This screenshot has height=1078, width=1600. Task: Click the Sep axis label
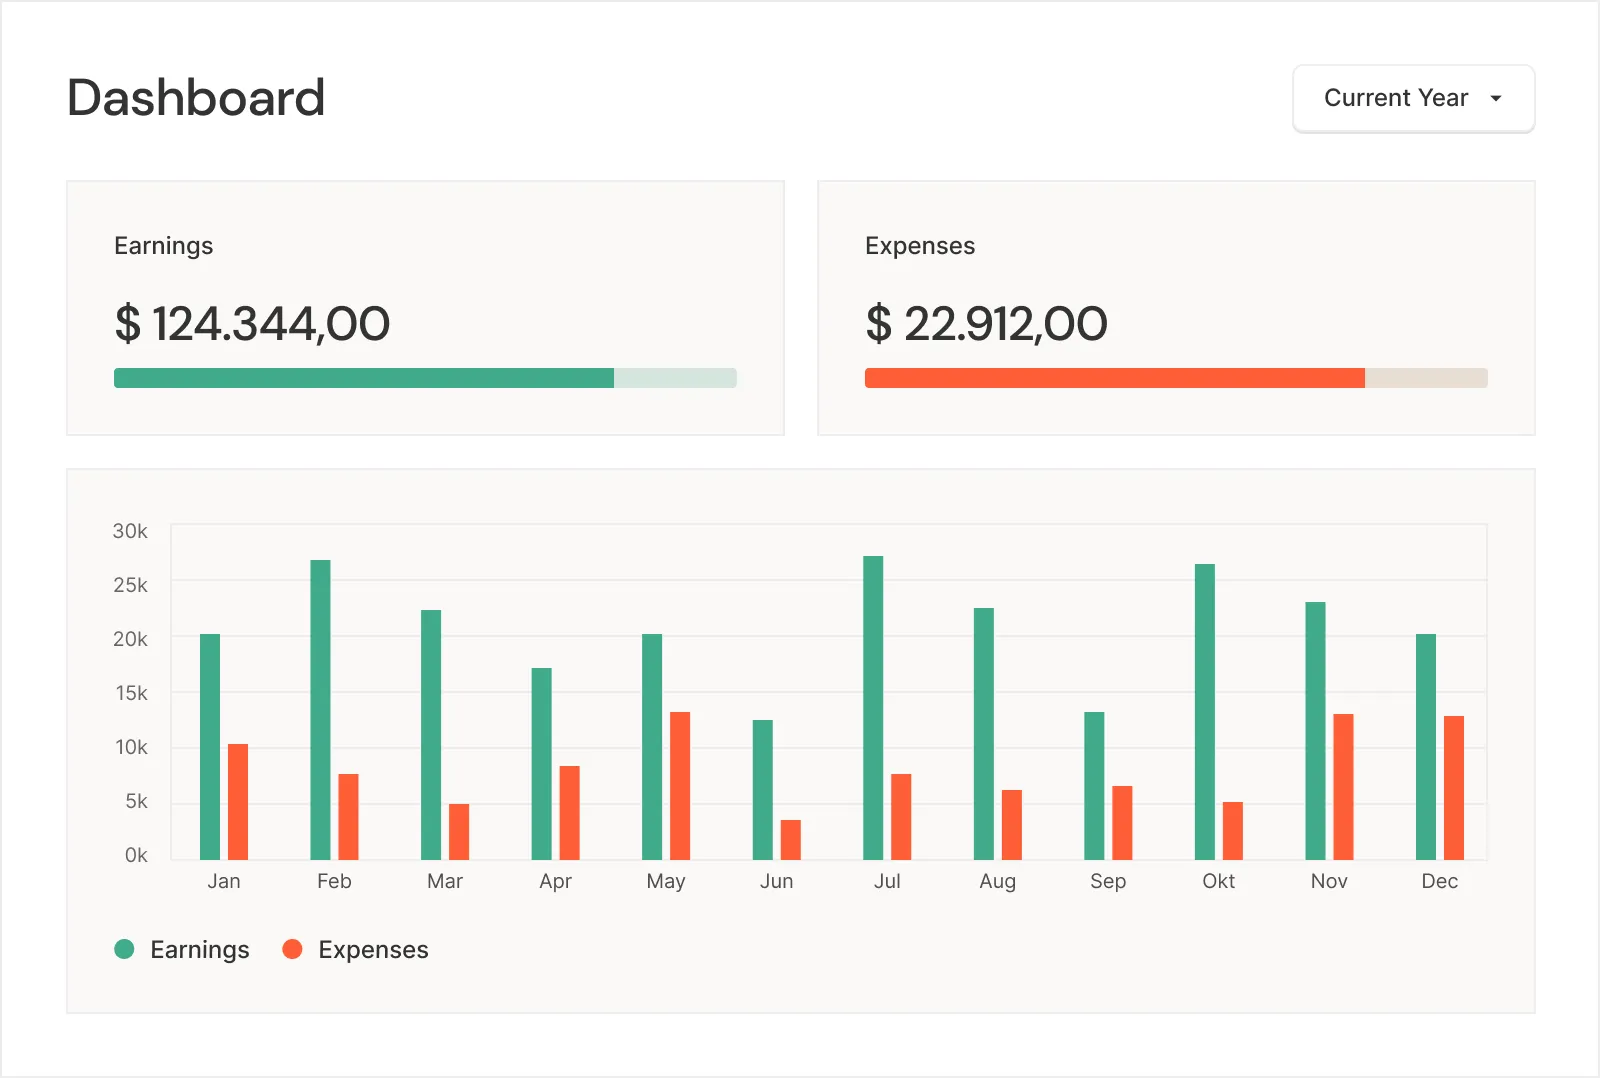pos(1108,882)
